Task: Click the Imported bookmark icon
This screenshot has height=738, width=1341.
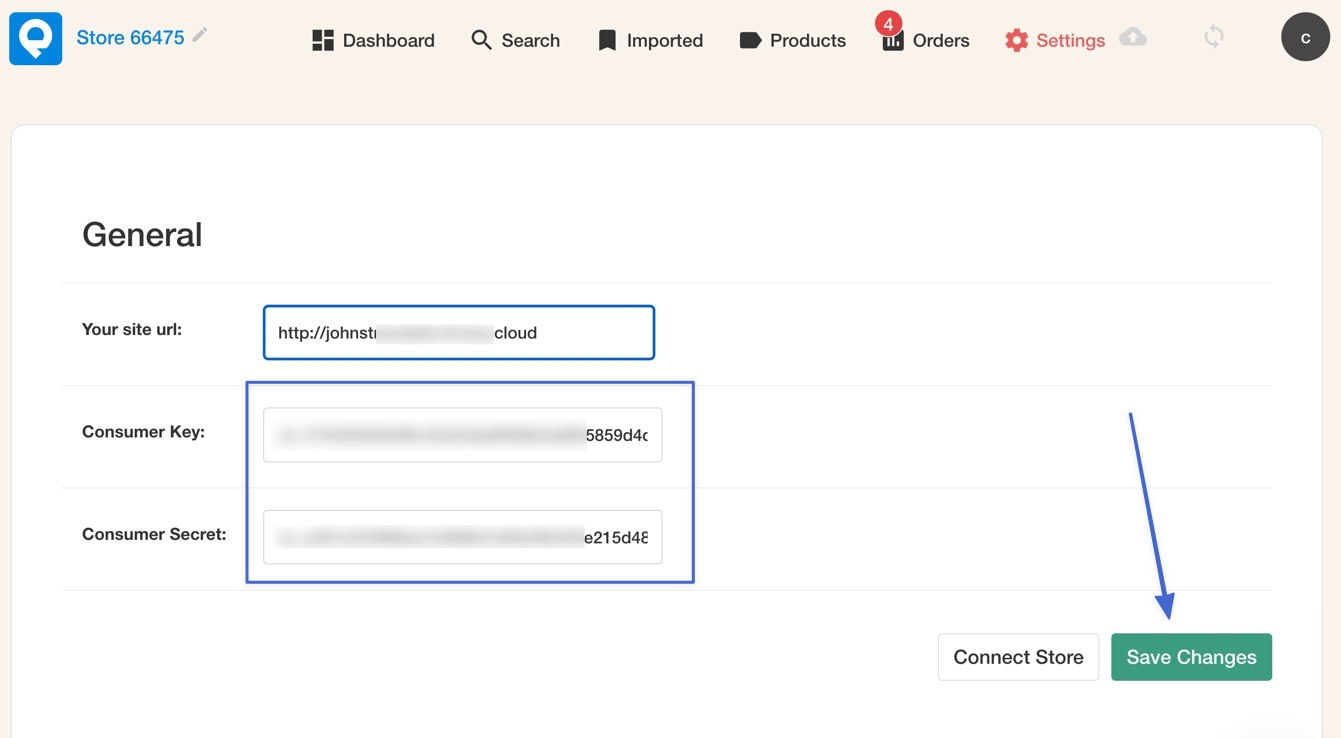Action: [x=607, y=40]
